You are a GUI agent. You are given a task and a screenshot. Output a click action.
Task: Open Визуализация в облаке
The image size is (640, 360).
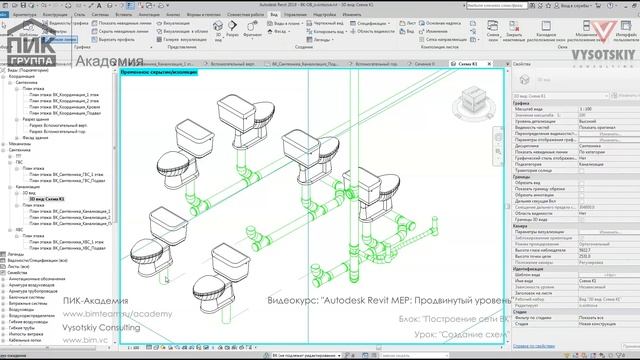click(x=182, y=31)
